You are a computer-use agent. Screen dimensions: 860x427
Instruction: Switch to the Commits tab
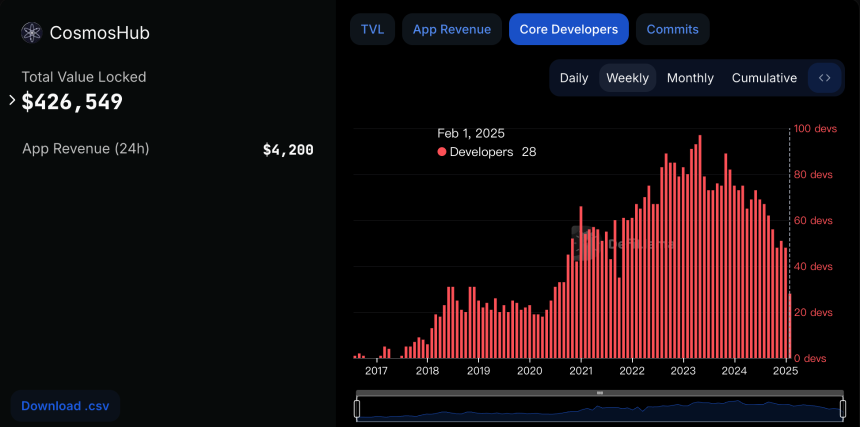tap(672, 29)
